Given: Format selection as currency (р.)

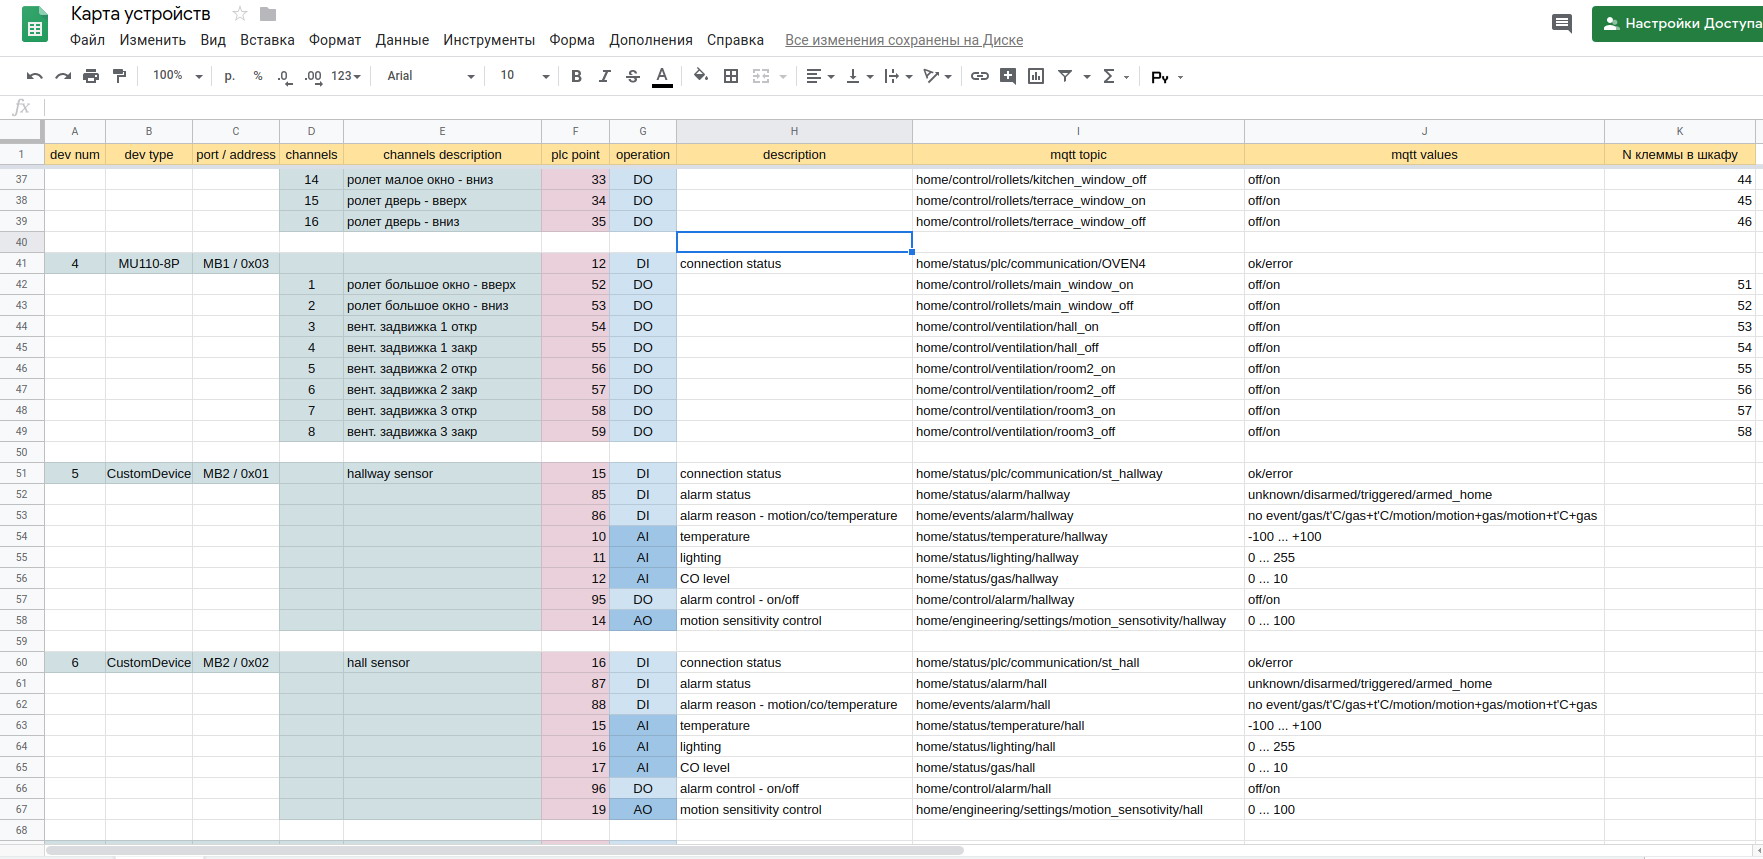Looking at the screenshot, I should pos(230,76).
